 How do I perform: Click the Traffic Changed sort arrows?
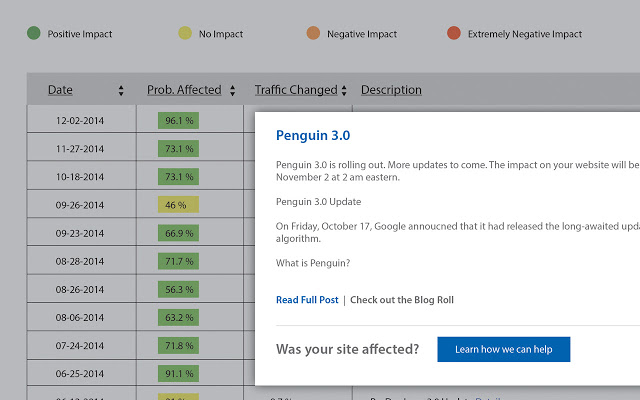pyautogui.click(x=344, y=90)
